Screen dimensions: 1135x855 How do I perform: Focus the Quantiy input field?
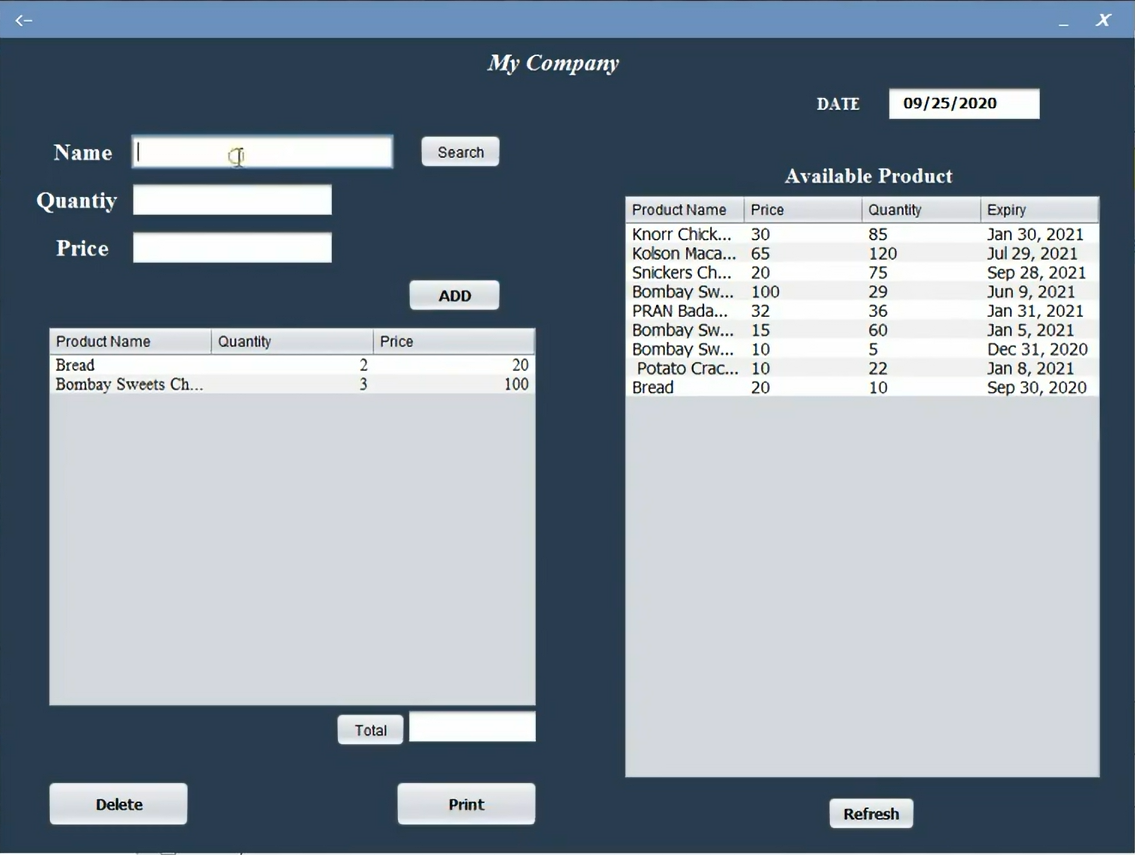coord(232,200)
